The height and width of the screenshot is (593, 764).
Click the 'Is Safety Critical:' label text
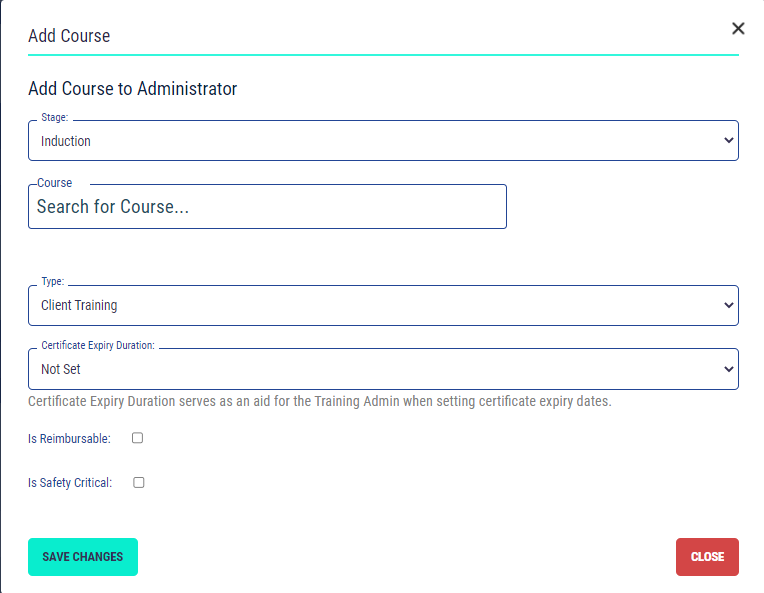[70, 483]
